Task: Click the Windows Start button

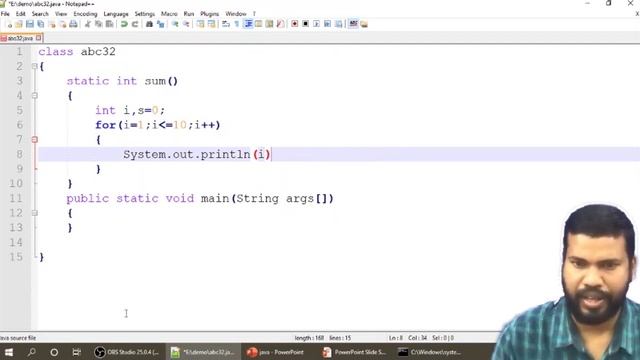Action: pyautogui.click(x=9, y=352)
